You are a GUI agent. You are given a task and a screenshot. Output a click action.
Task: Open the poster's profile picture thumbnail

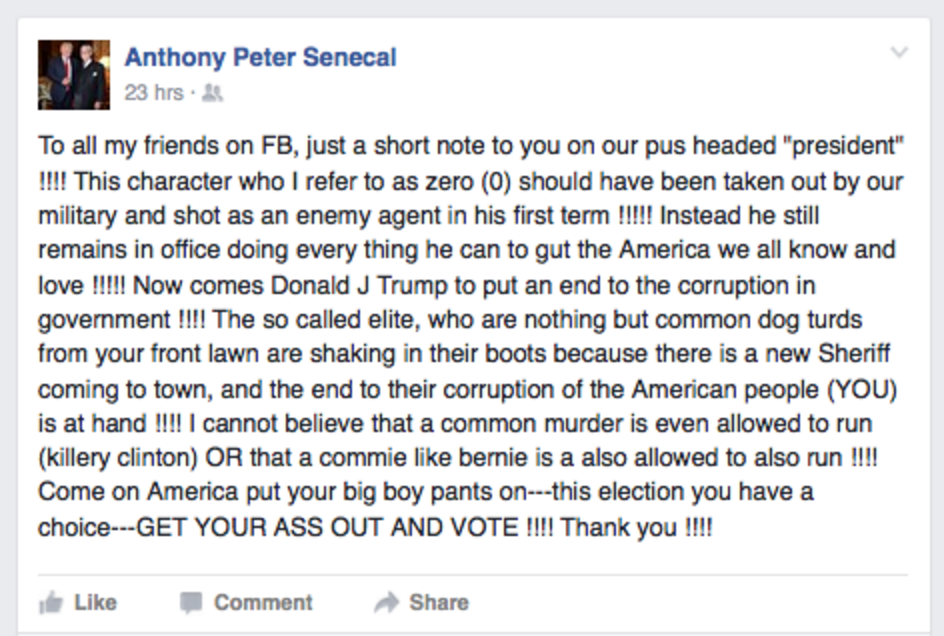(x=74, y=75)
